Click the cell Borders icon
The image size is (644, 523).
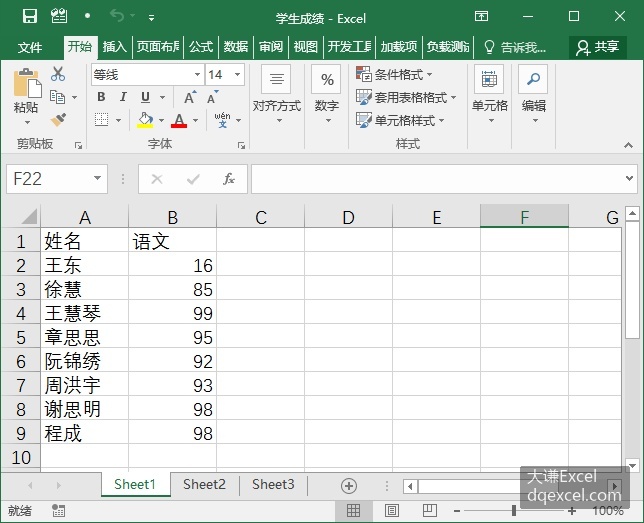[x=101, y=120]
